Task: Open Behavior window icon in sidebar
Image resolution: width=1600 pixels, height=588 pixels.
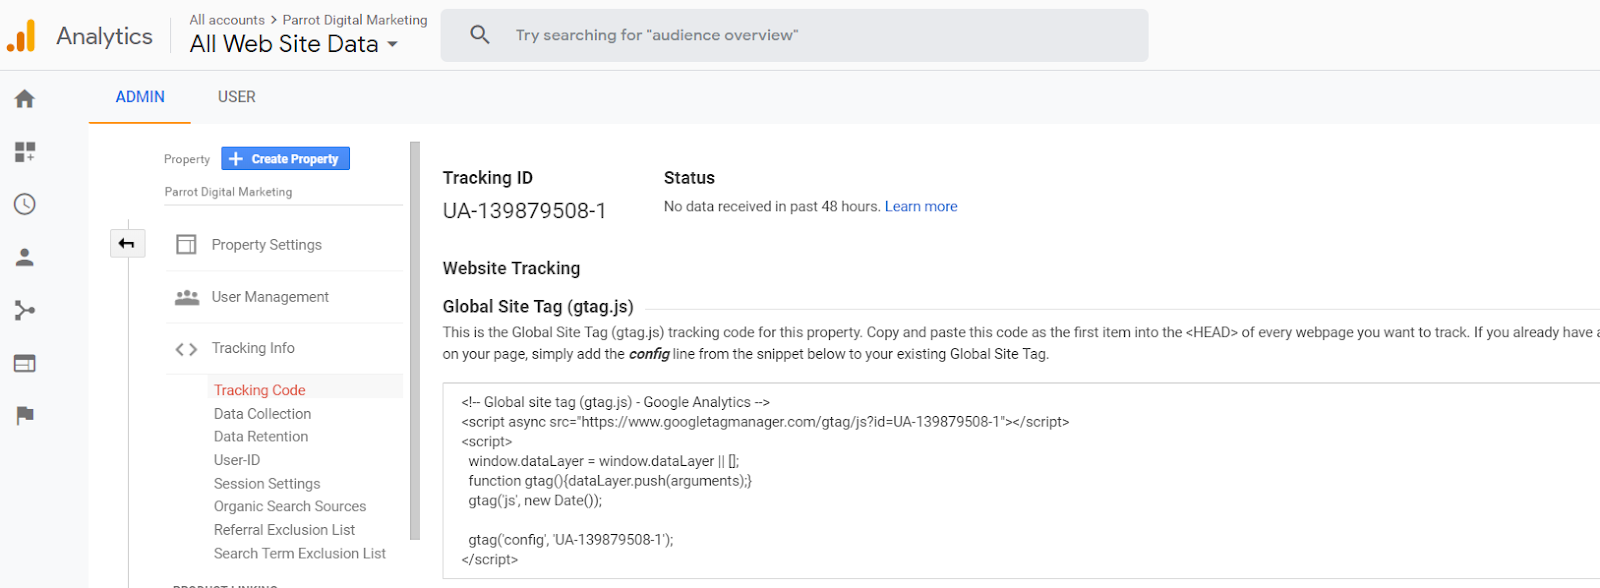Action: coord(25,363)
